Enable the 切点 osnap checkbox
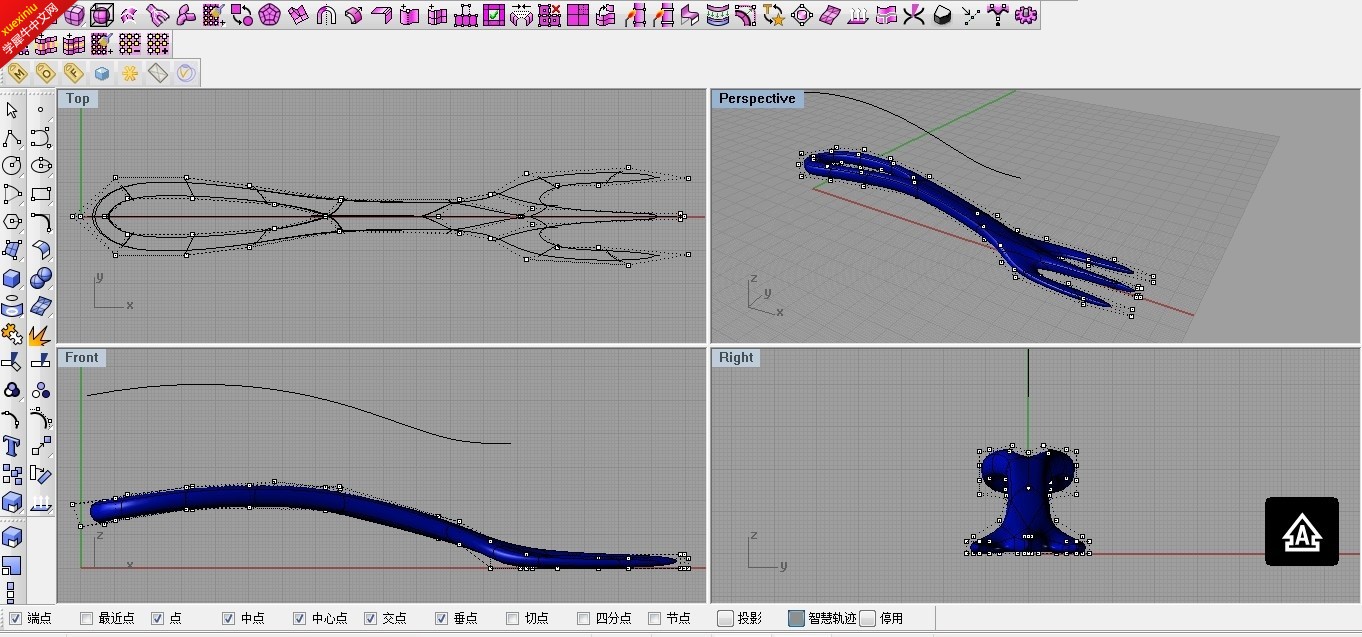The image size is (1362, 637). (513, 618)
